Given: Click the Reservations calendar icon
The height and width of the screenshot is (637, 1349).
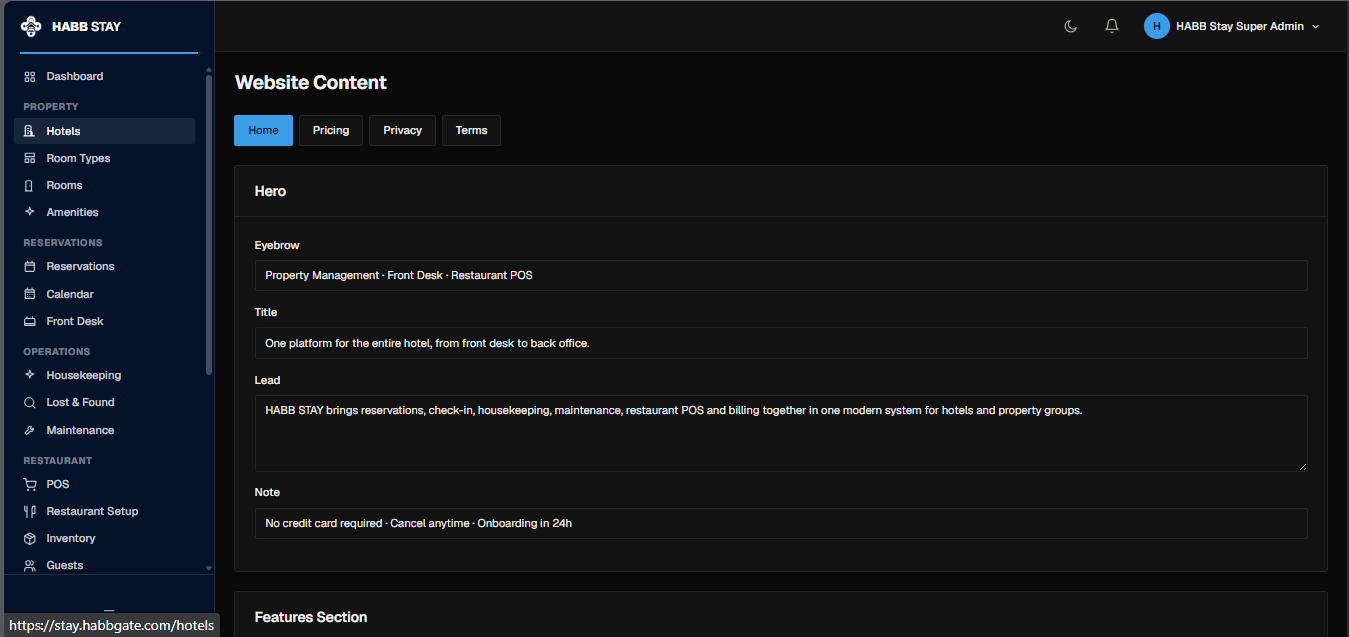Looking at the screenshot, I should tap(30, 267).
